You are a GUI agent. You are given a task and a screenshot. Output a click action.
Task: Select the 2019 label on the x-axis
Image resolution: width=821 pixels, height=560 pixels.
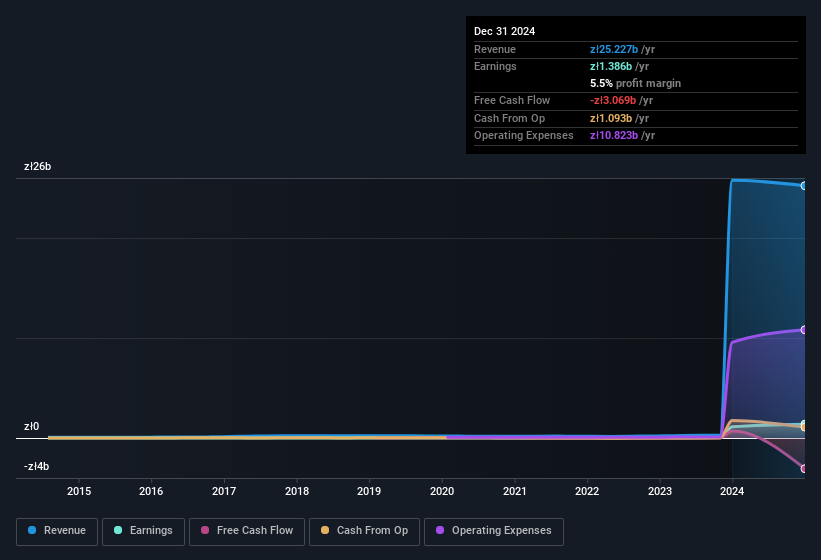pyautogui.click(x=369, y=491)
